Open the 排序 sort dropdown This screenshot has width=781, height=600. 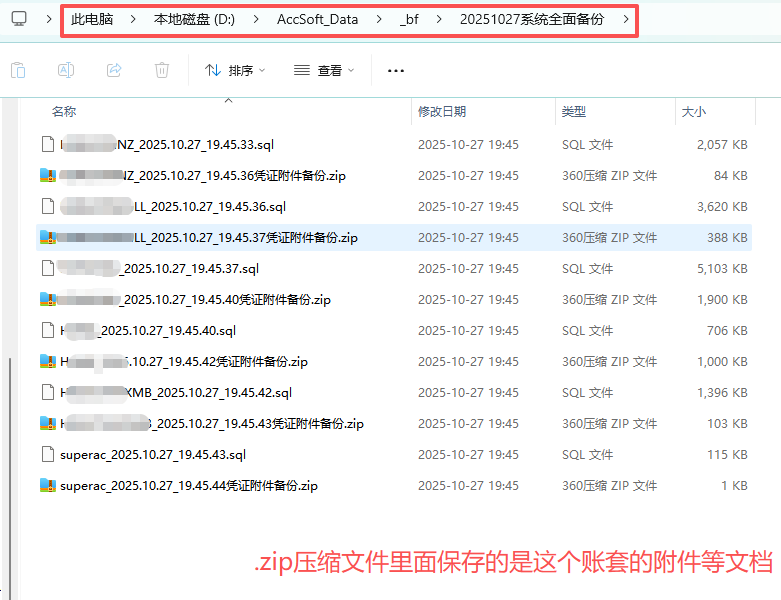click(235, 71)
